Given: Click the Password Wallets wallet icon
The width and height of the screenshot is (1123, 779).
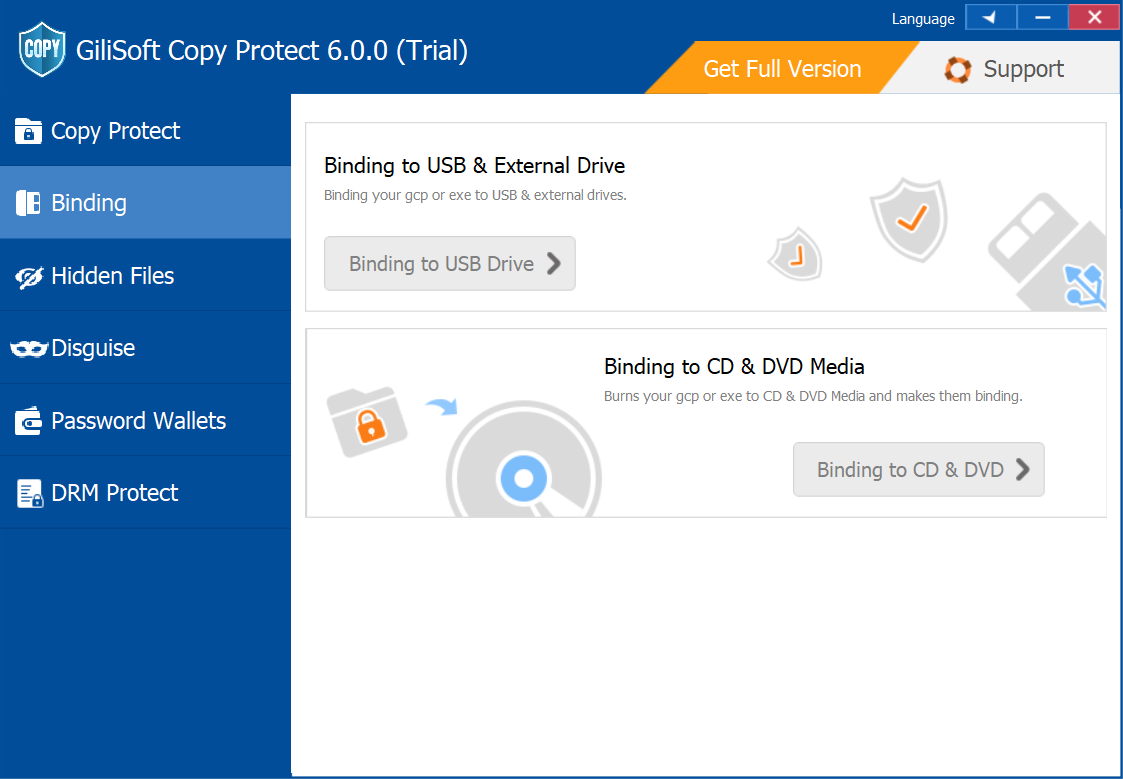Looking at the screenshot, I should point(28,421).
